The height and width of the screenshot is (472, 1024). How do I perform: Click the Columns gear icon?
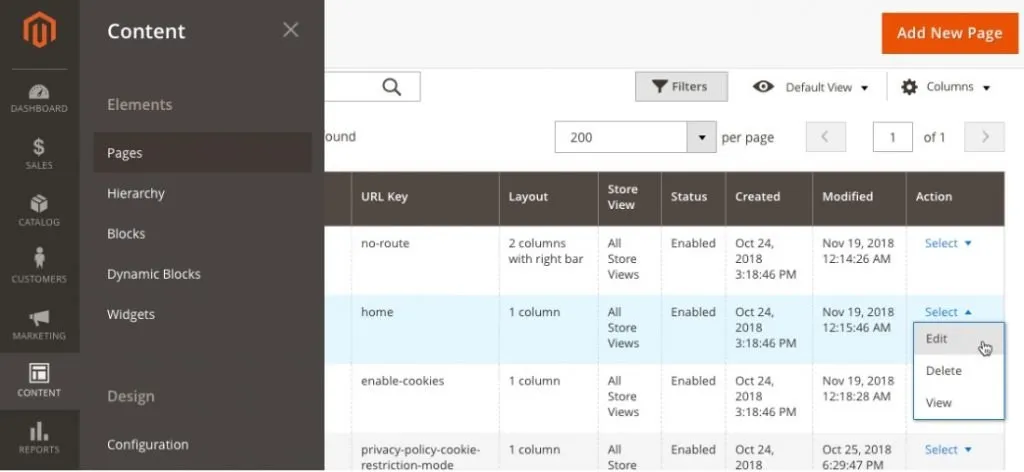point(909,87)
